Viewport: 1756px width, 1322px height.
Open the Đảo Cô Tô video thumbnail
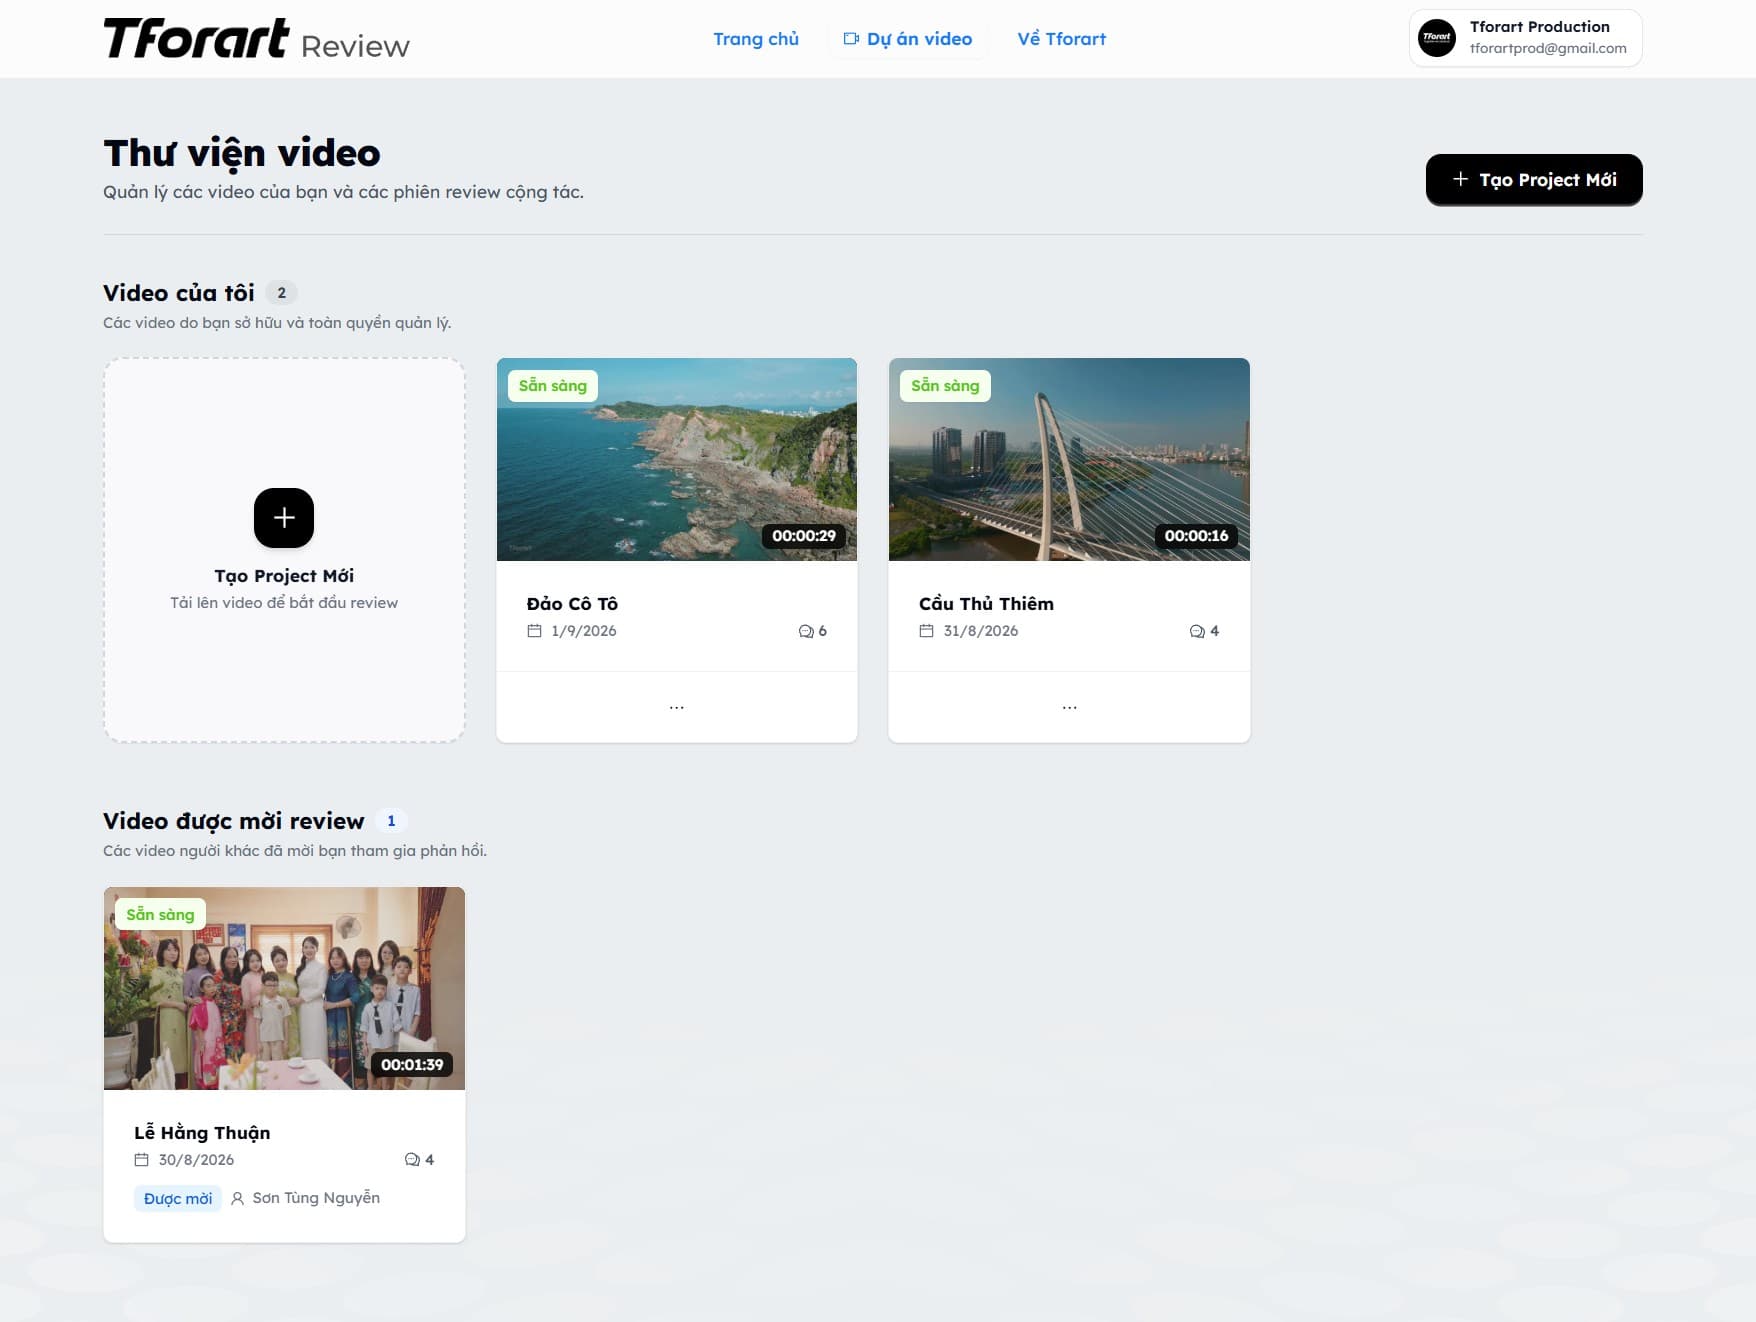tap(677, 459)
